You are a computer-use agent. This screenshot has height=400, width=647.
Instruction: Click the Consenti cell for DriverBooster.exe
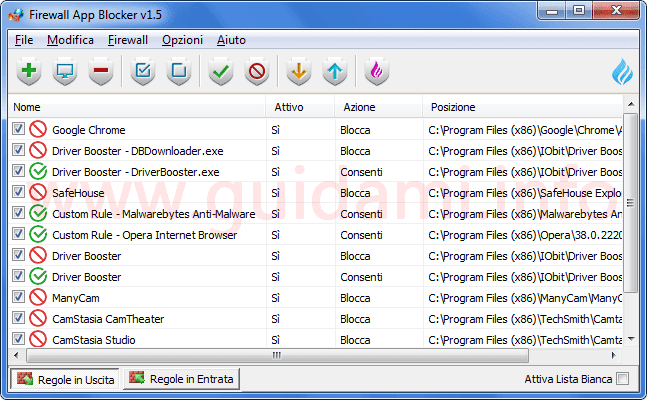click(361, 172)
